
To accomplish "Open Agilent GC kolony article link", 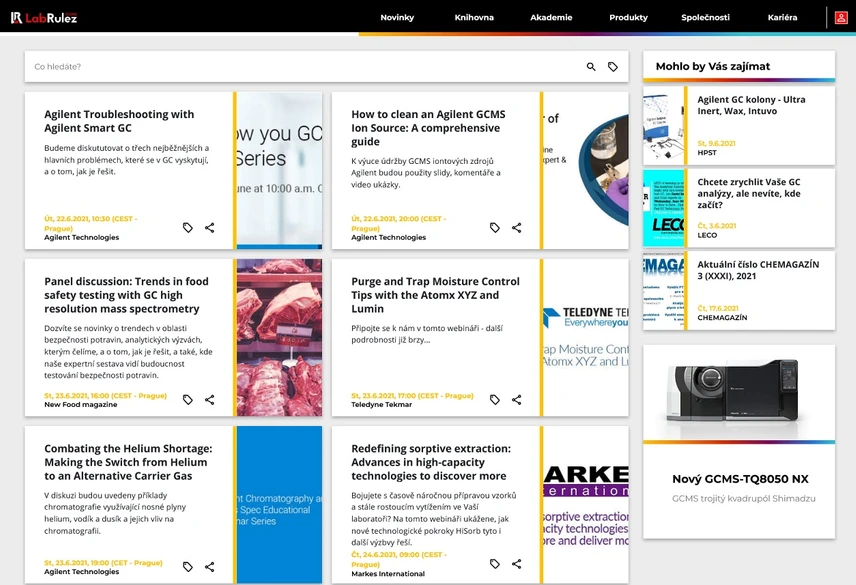I will (x=751, y=105).
